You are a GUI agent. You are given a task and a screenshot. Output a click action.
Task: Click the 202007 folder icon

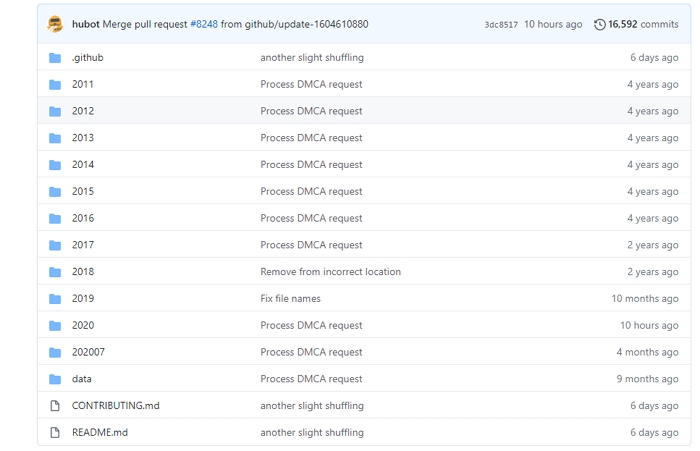55,353
